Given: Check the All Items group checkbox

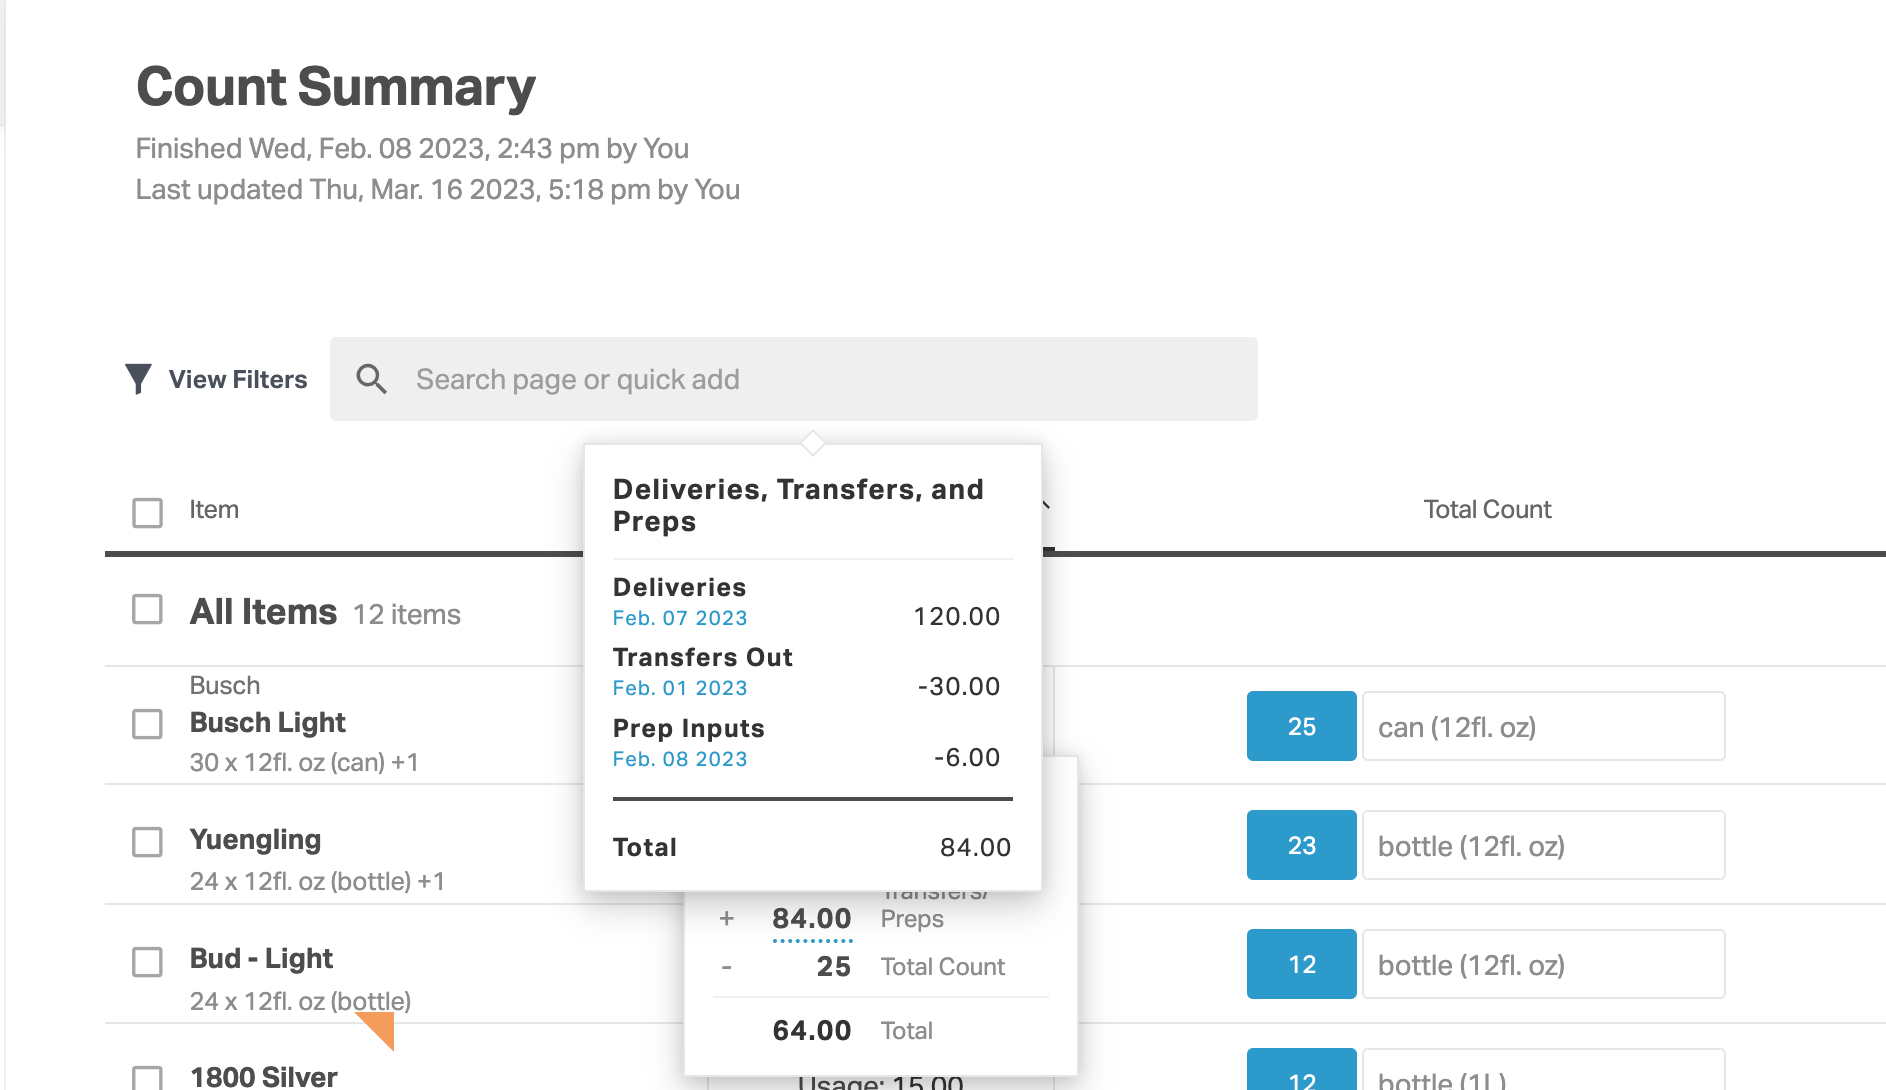Looking at the screenshot, I should (x=148, y=609).
